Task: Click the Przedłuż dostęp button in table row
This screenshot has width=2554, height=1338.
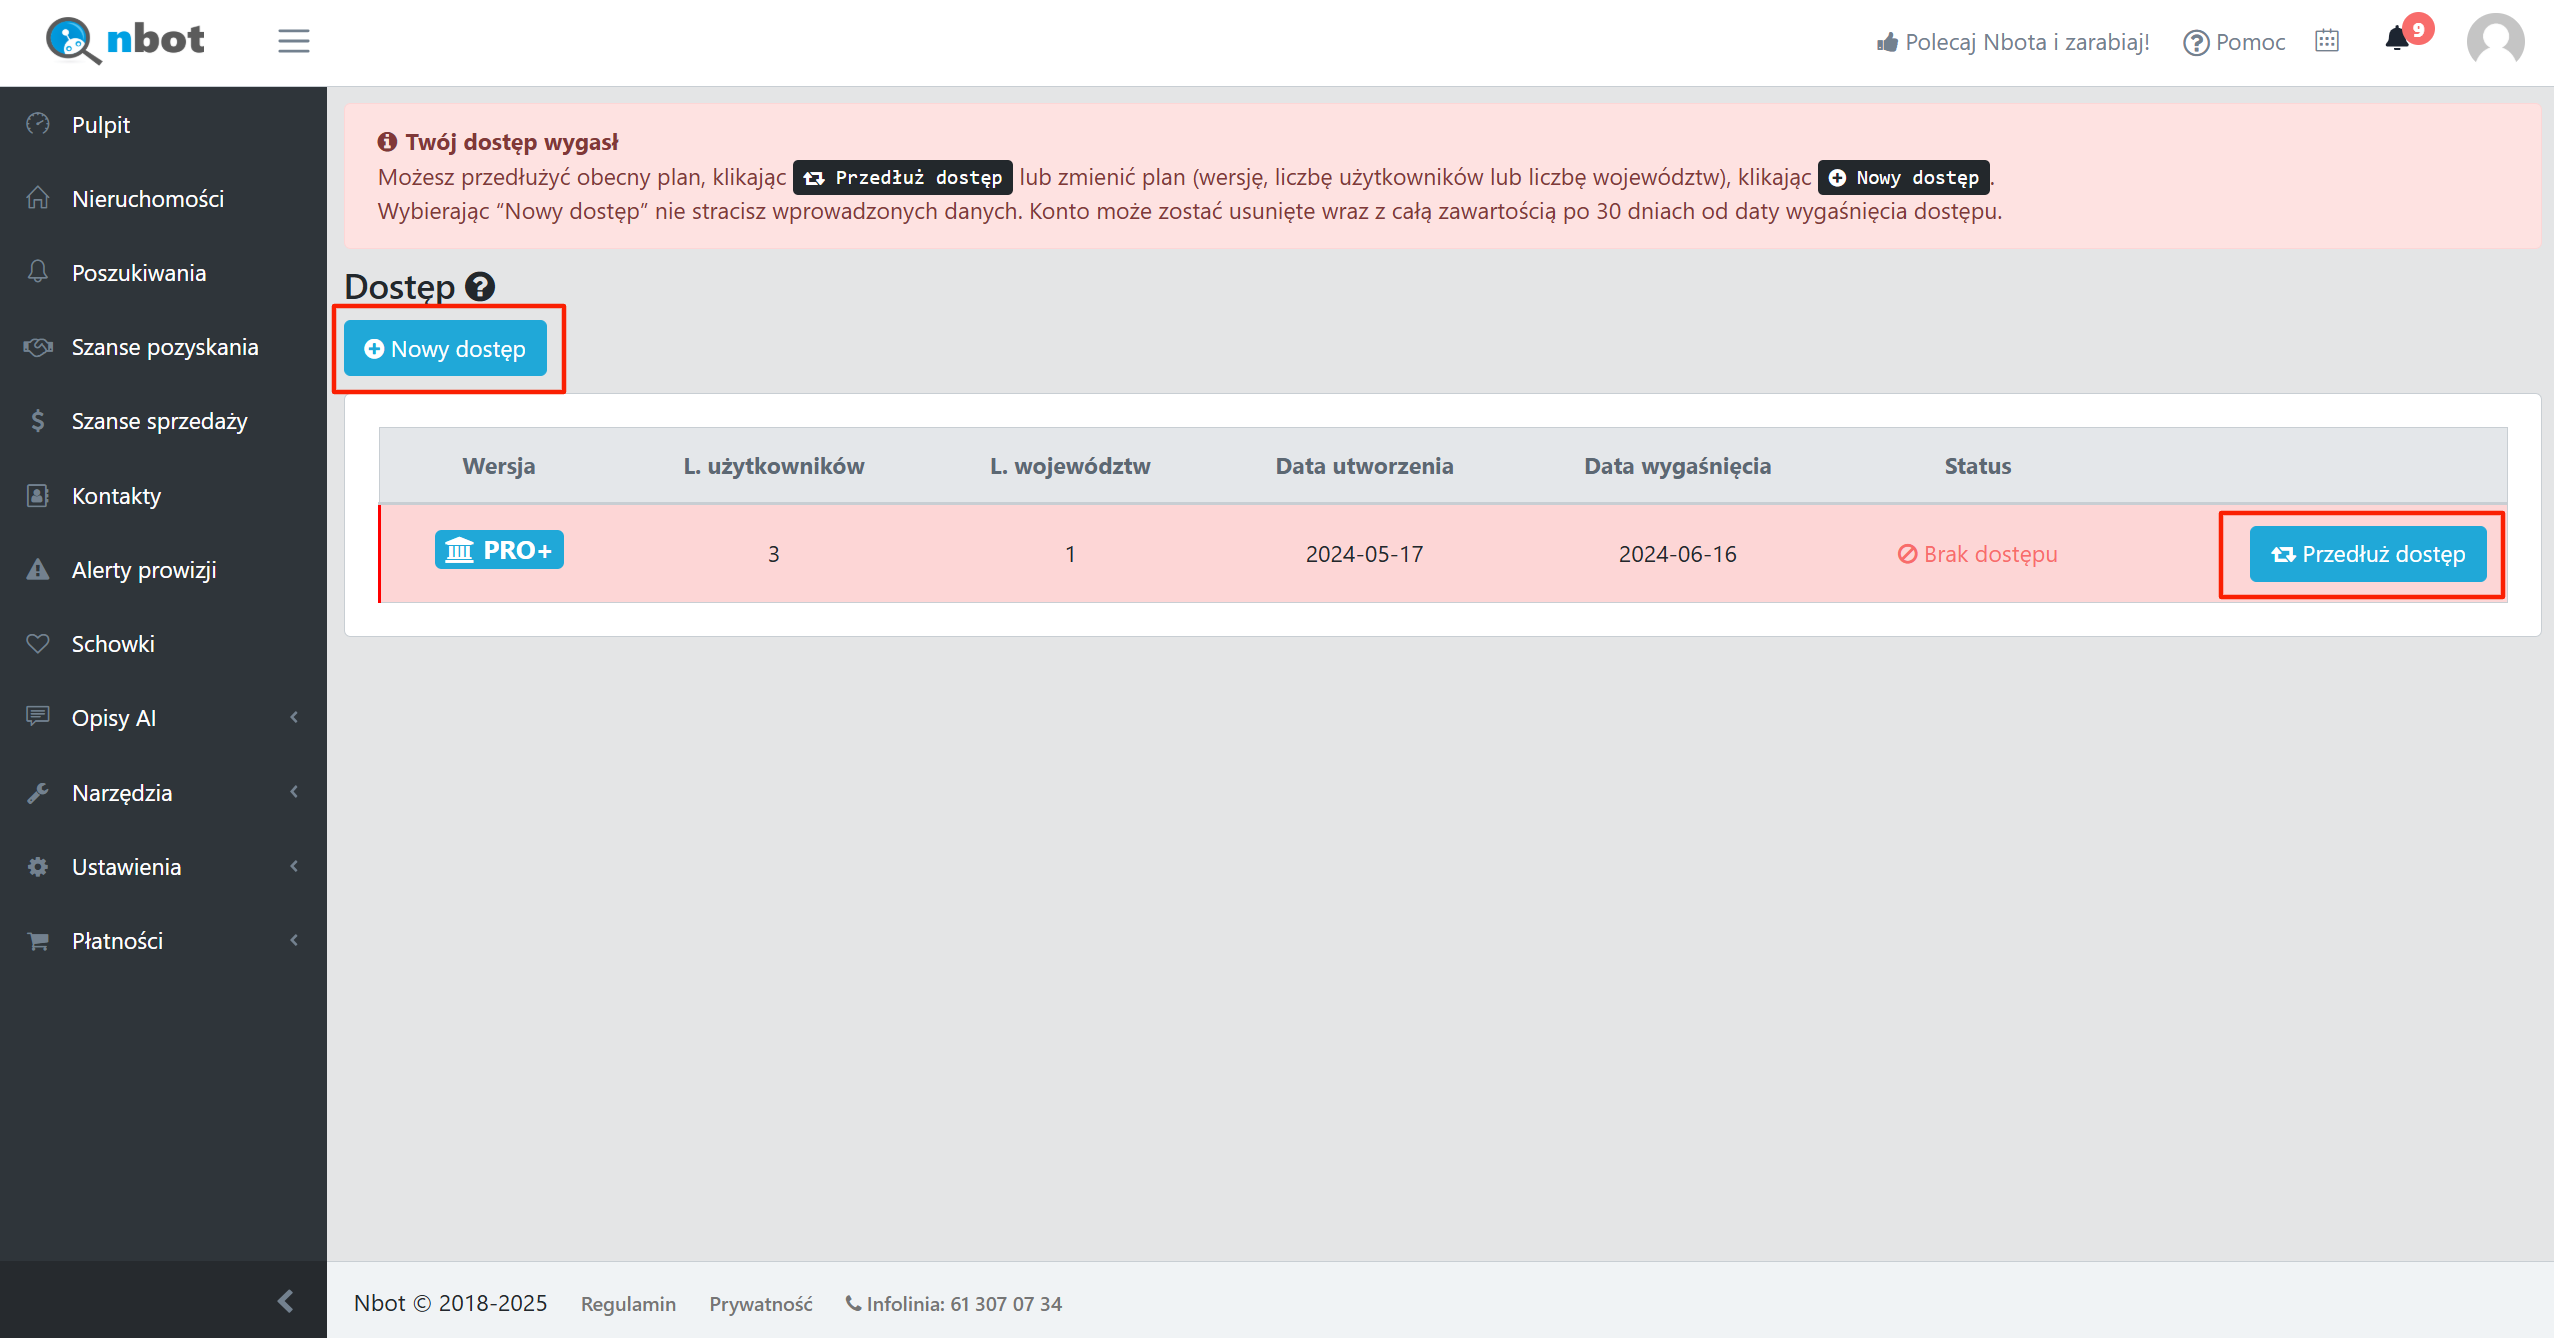Action: coord(2367,554)
